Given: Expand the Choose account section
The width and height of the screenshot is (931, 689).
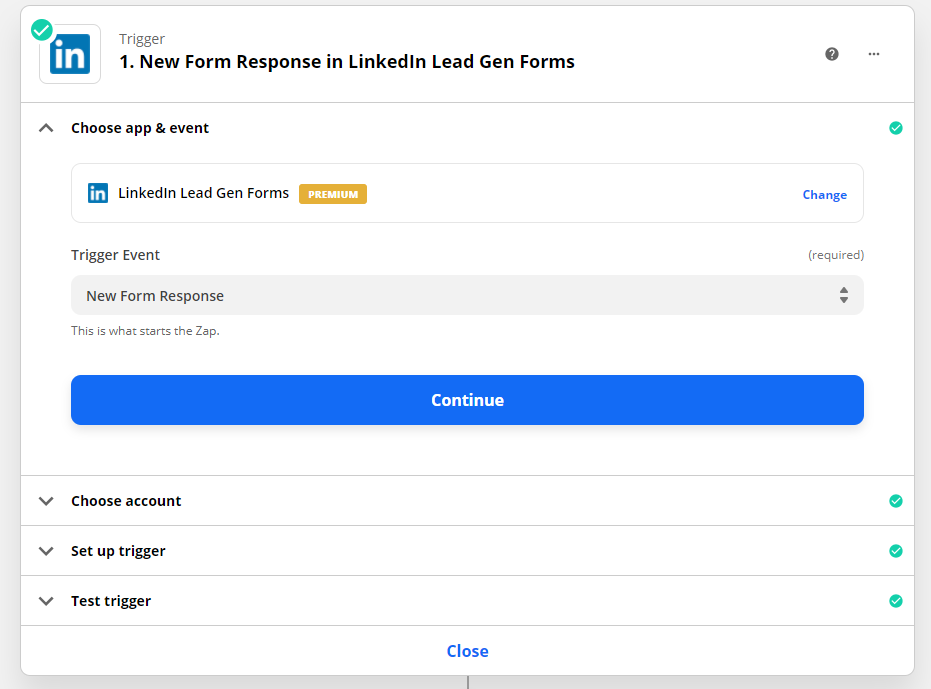Looking at the screenshot, I should (x=46, y=501).
